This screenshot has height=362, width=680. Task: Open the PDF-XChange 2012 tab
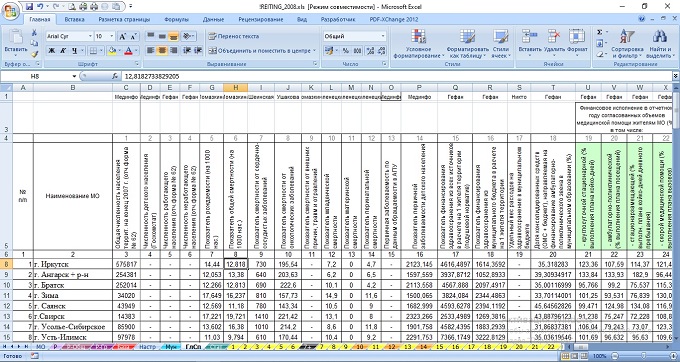[394, 20]
